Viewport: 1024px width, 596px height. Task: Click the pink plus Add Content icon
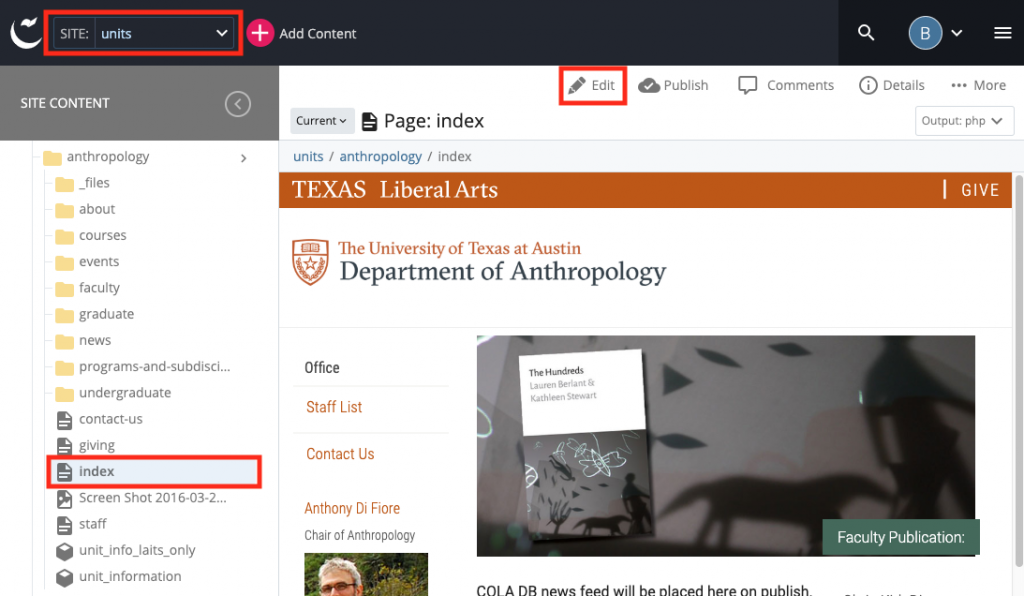tap(260, 33)
